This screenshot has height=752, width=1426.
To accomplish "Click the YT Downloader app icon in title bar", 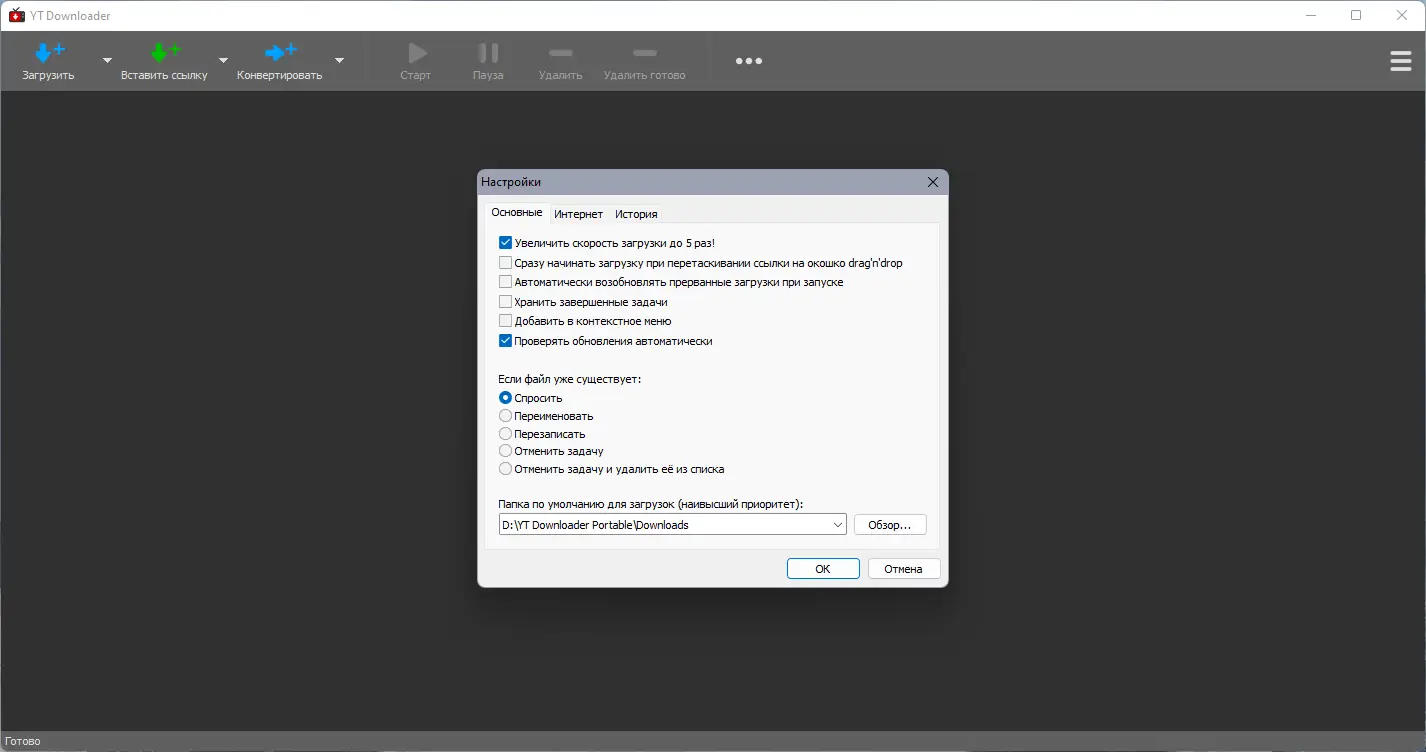I will pos(17,15).
